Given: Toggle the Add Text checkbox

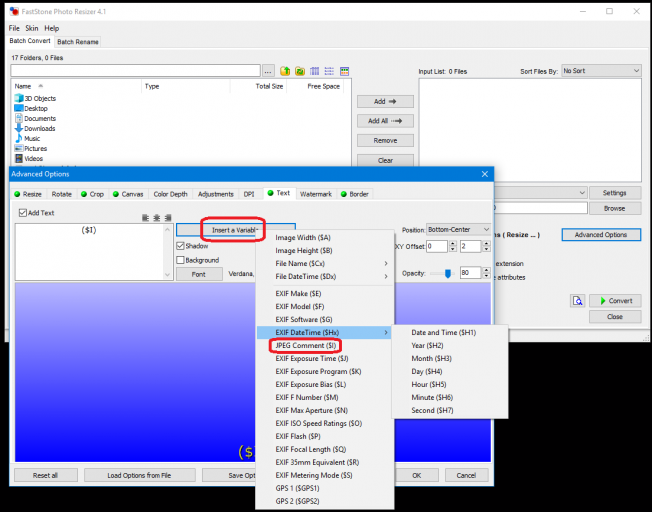Looking at the screenshot, I should pyautogui.click(x=23, y=213).
